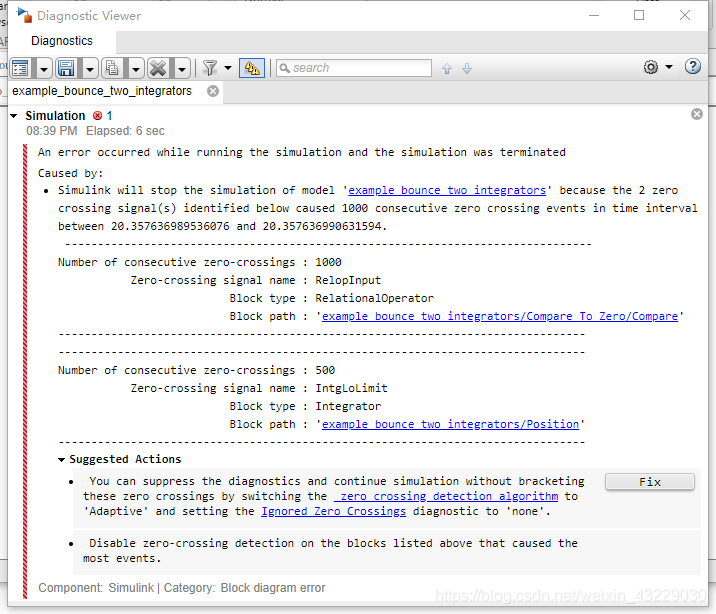Dismiss the Simulation diagnostic with its X
The width and height of the screenshot is (716, 614).
click(x=697, y=114)
